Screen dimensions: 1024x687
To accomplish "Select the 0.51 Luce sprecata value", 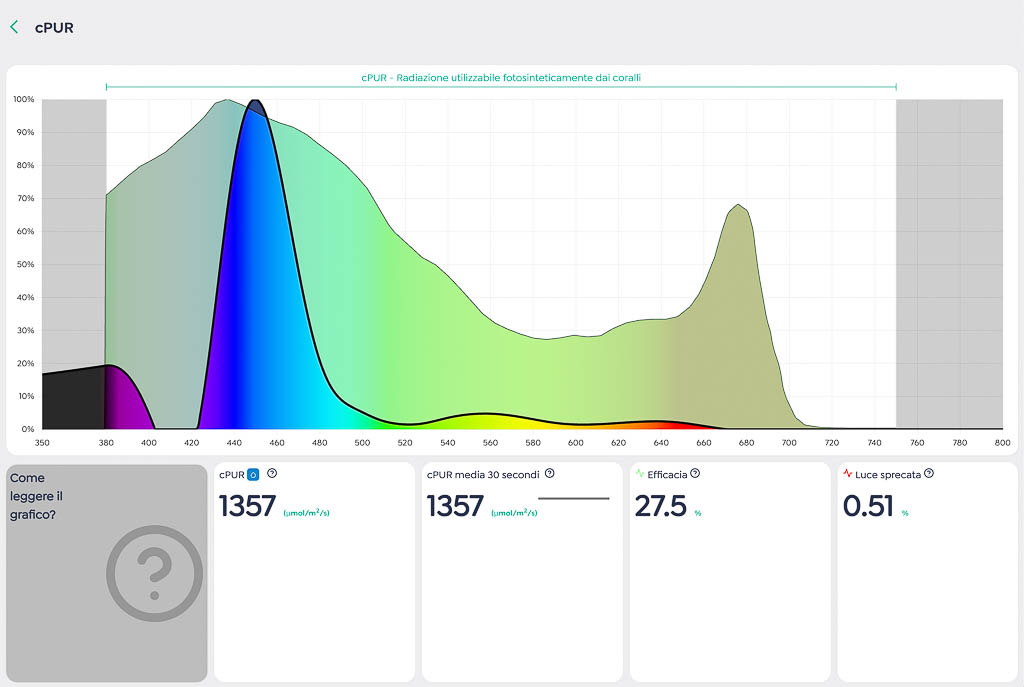I will coord(868,507).
